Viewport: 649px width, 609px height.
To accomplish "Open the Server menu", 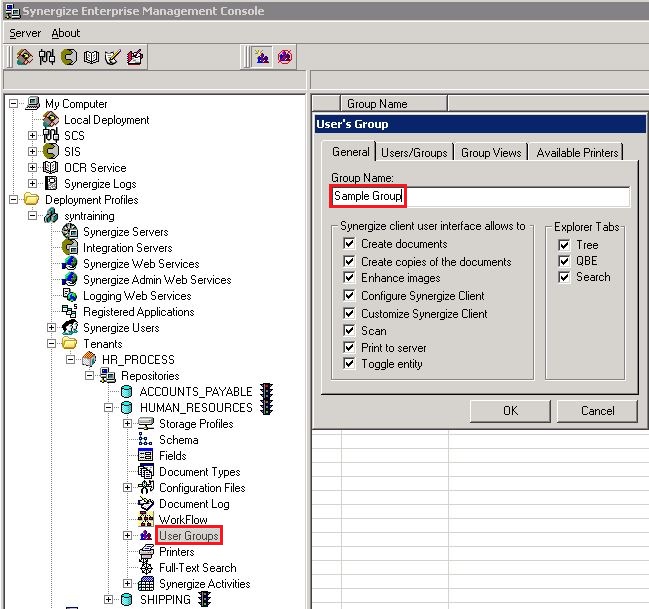I will 25,33.
